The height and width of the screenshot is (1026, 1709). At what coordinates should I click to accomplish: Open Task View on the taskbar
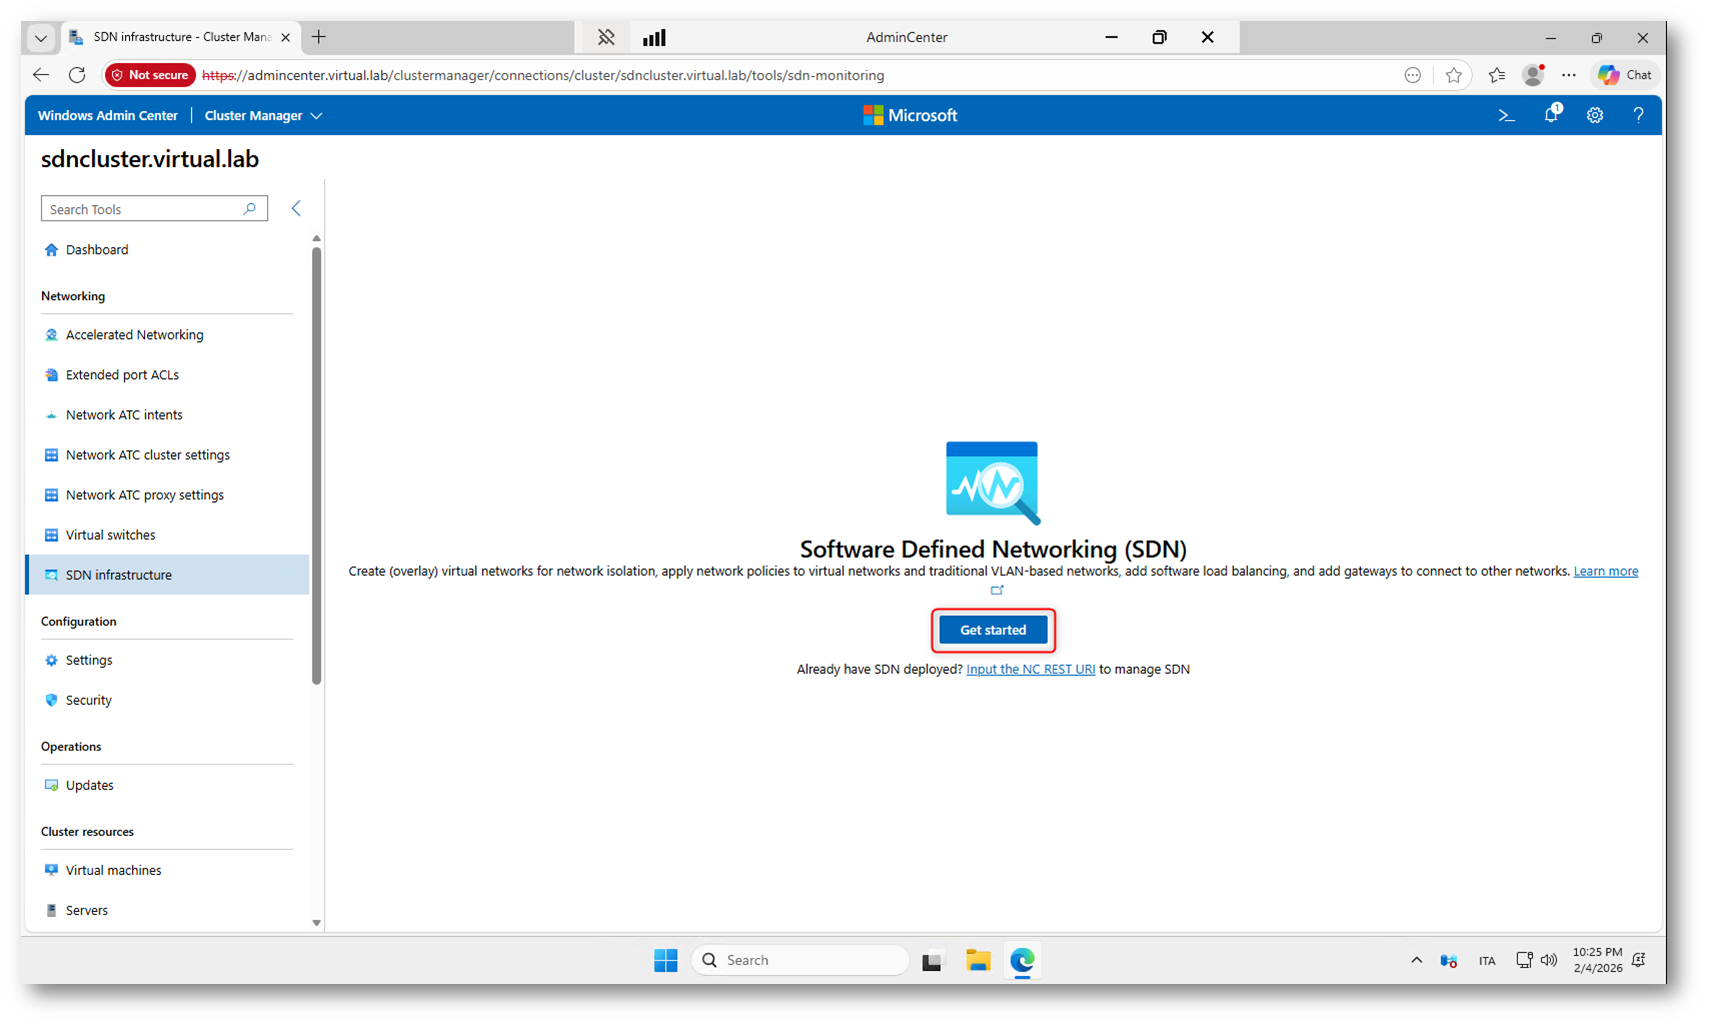click(932, 960)
